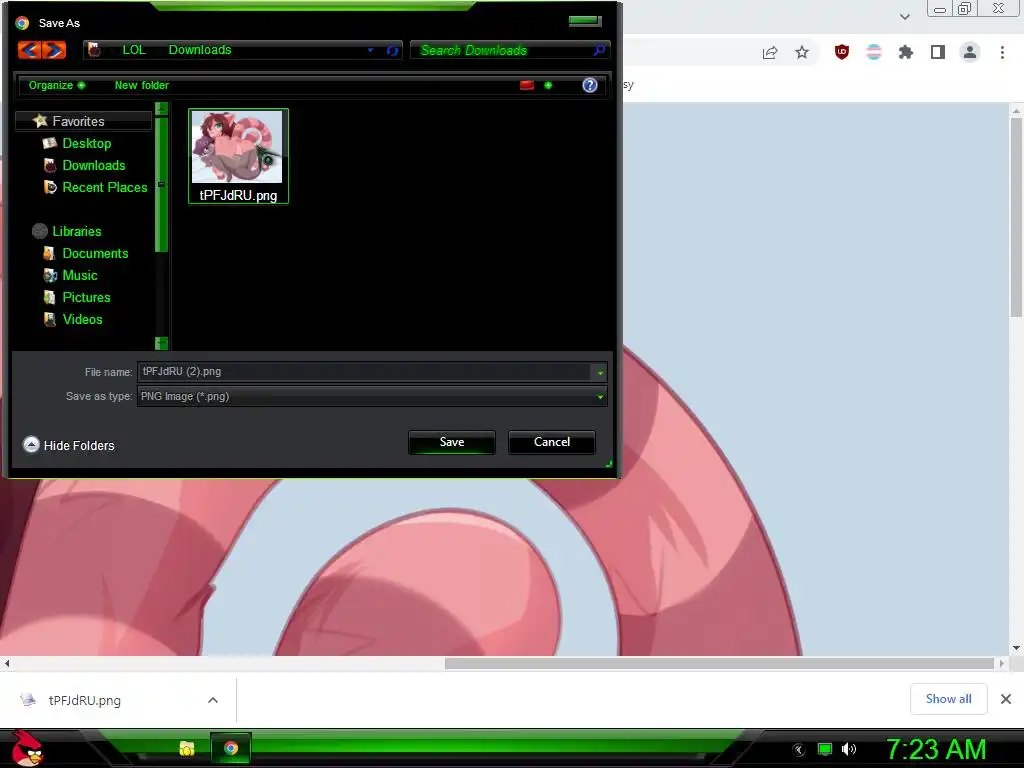Open the uBlock Origin extension icon
1024x768 pixels.
pos(842,52)
